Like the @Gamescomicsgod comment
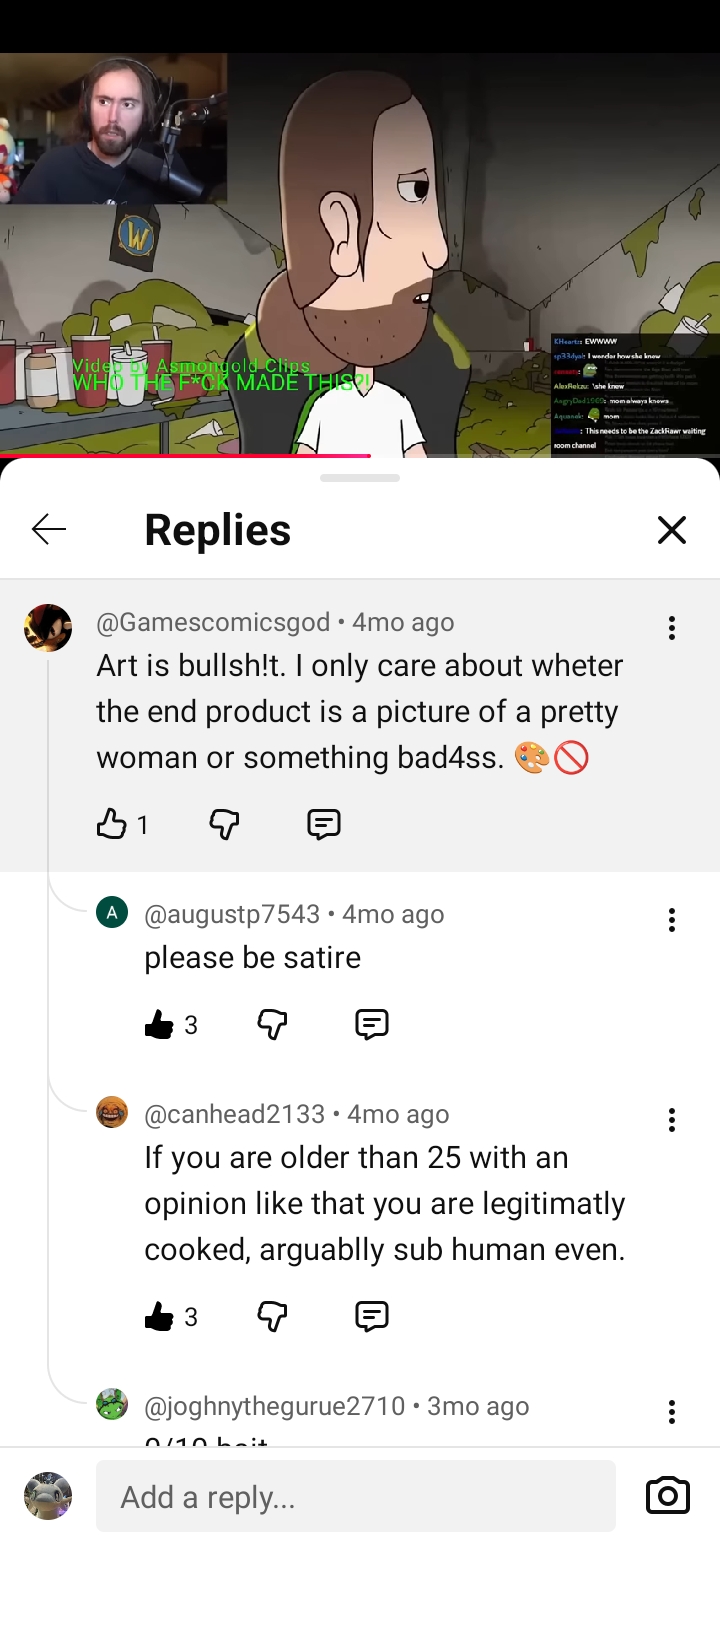Screen dimensions: 720x1640 coord(111,824)
